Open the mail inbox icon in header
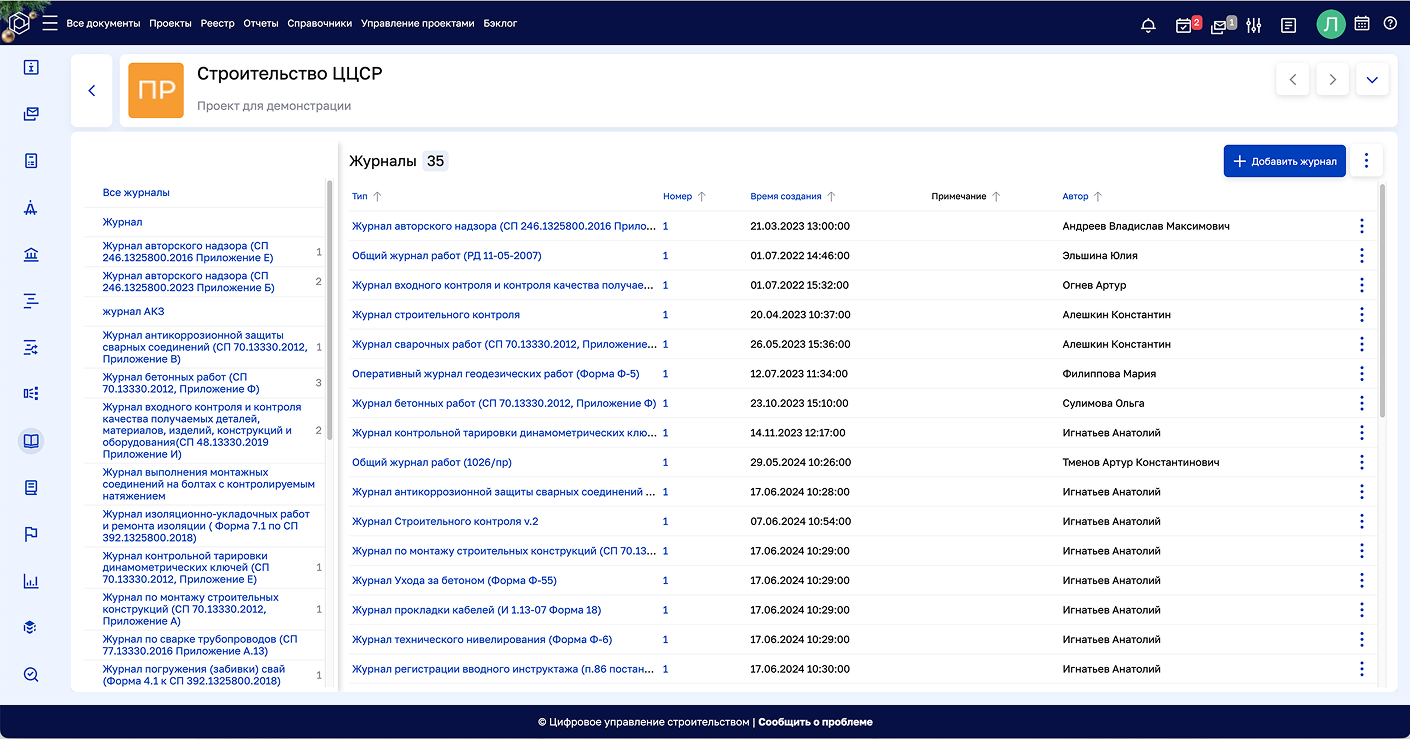The image size is (1410, 739). (x=1220, y=25)
